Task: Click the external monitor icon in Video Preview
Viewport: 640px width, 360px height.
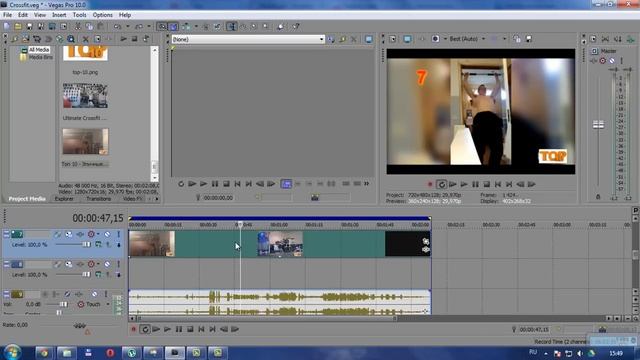Action: pos(407,39)
